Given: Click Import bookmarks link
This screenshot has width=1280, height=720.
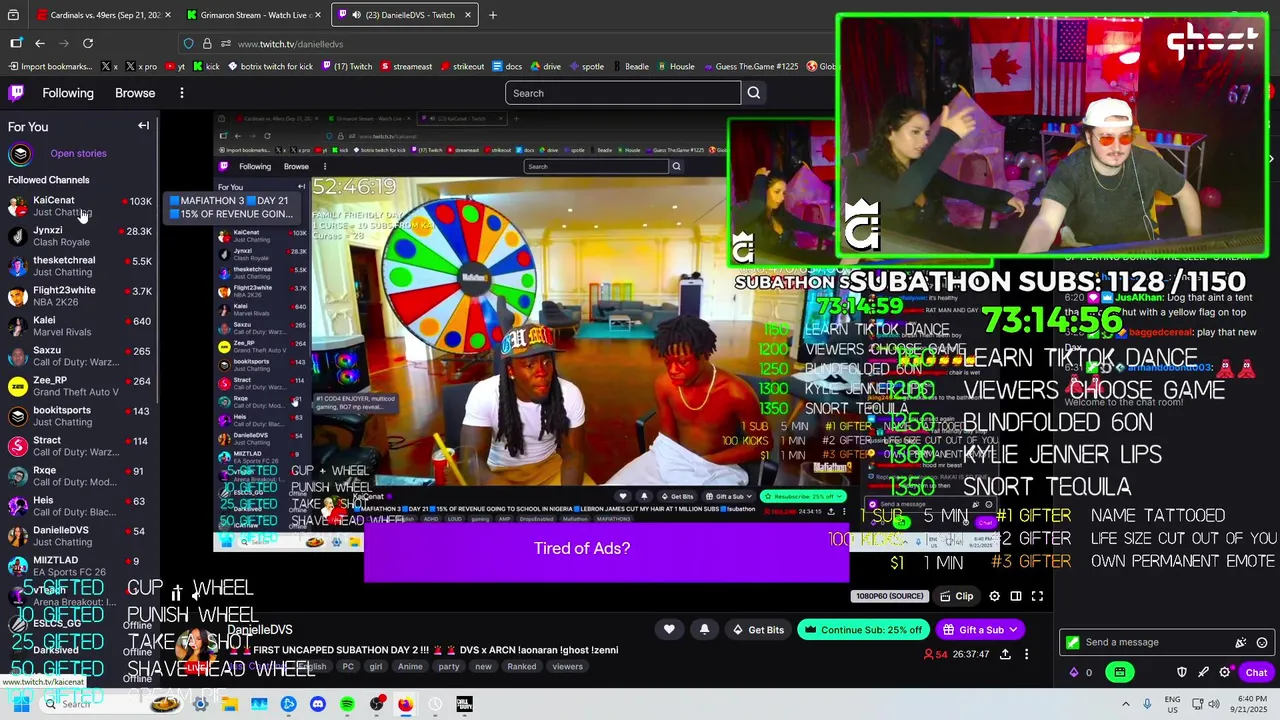Looking at the screenshot, I should [50, 67].
